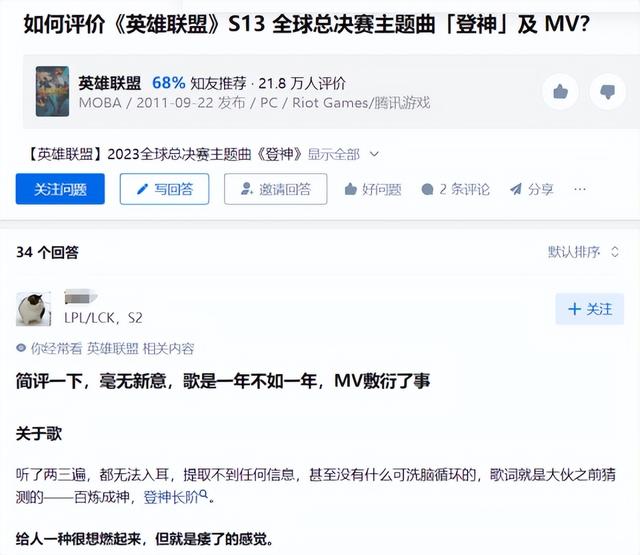Click the 写回答 write answer button
Screen dimensions: 640x555
tap(164, 189)
